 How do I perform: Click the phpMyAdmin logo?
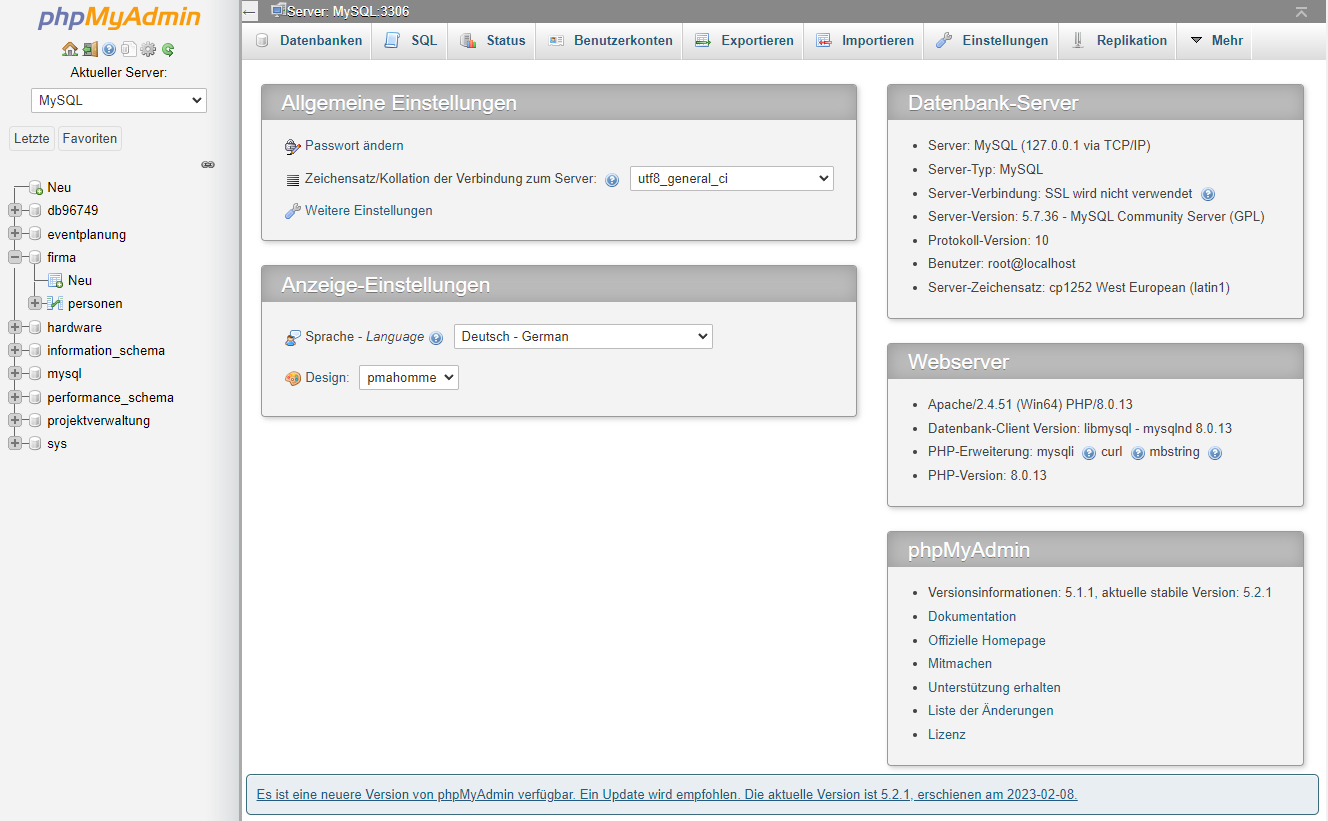click(x=119, y=18)
